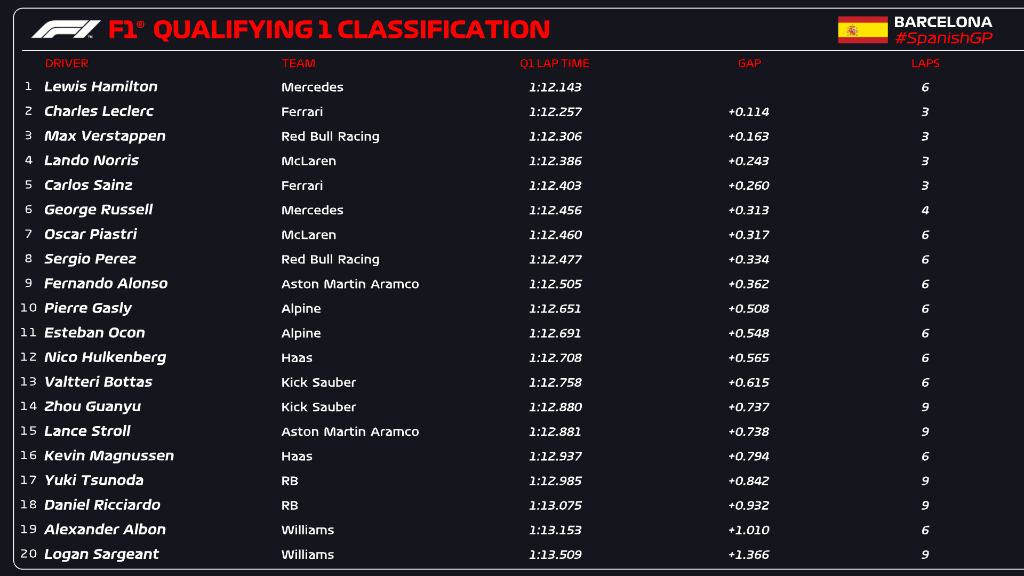Click the Q1 LAP TIME column header
This screenshot has width=1024, height=576.
(x=554, y=63)
